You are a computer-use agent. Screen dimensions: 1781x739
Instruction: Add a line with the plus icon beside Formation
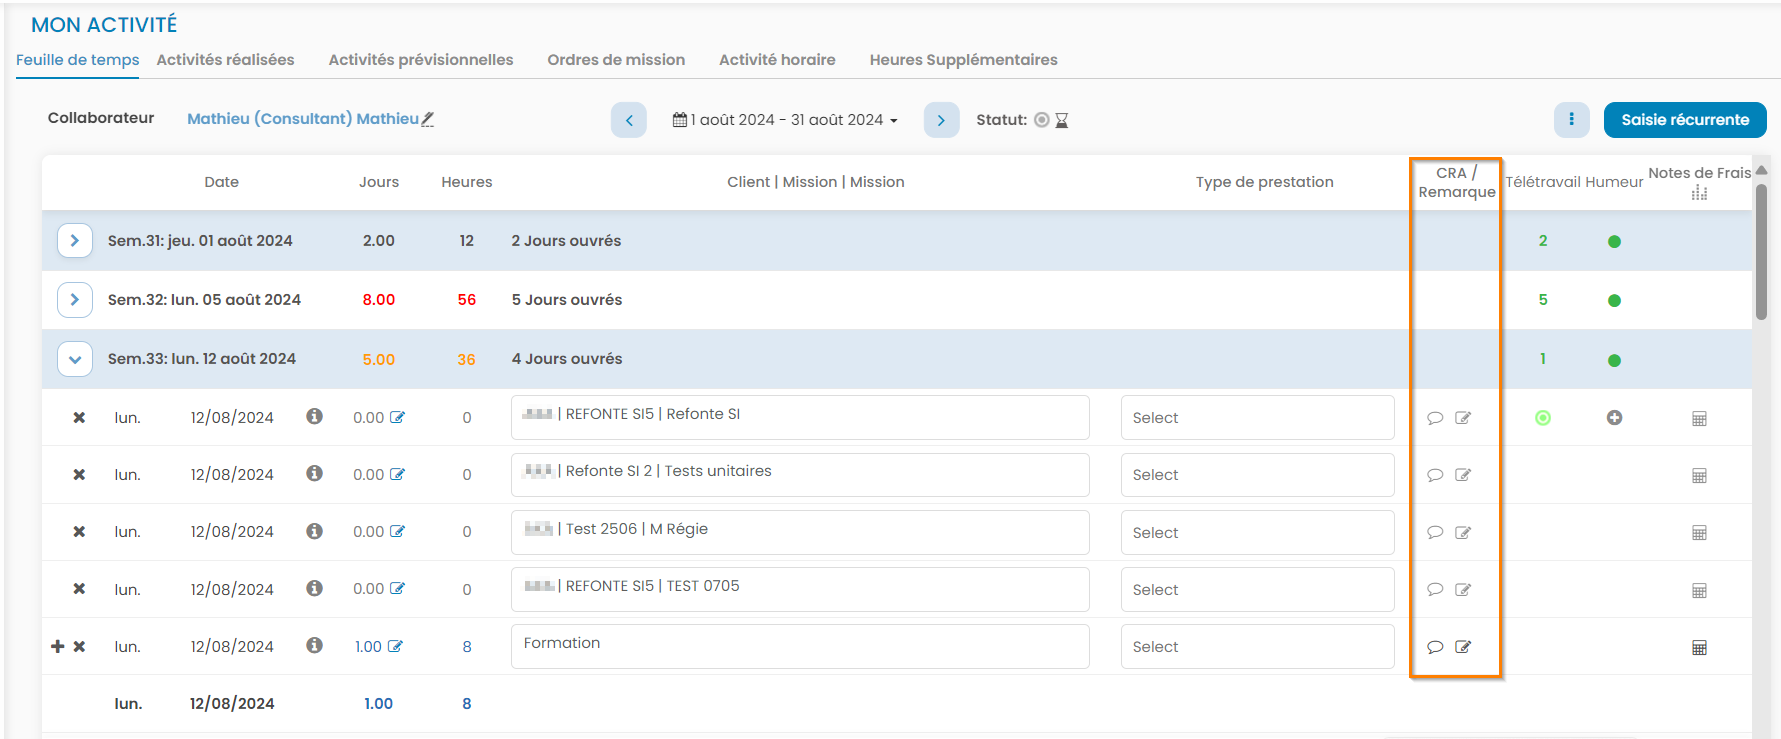(x=58, y=647)
